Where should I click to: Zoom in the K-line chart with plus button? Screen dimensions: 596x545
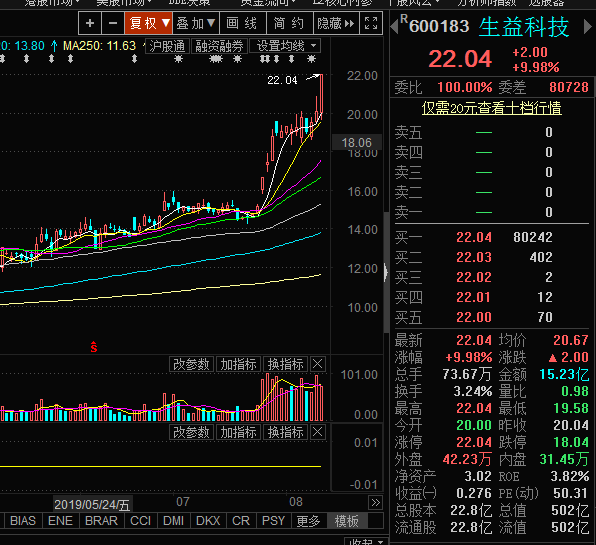(90, 23)
